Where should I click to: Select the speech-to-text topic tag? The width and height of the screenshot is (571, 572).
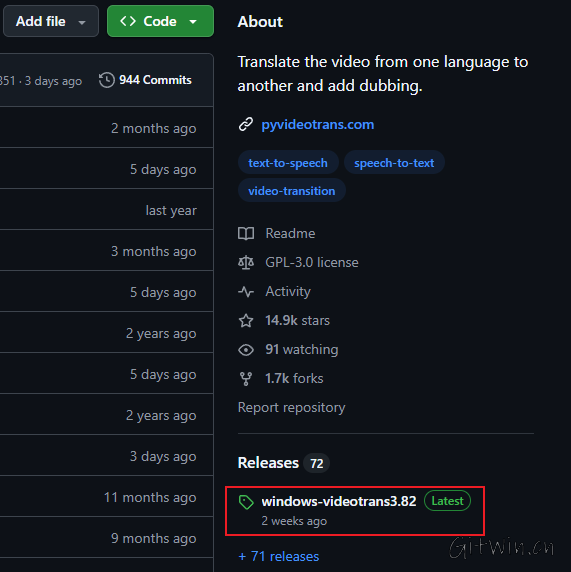[394, 163]
